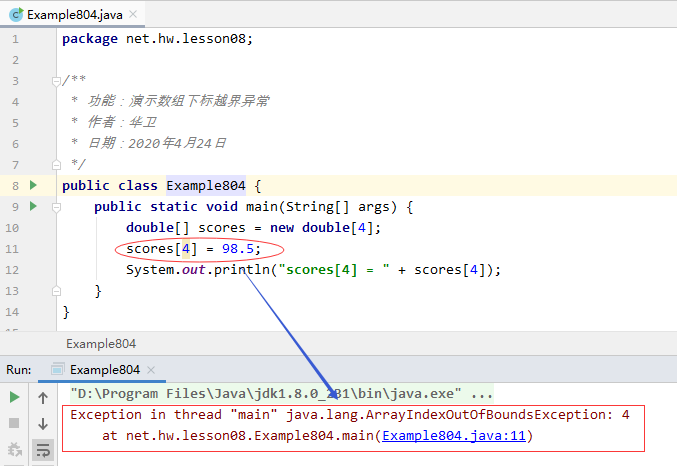Click the "scores[4] = " string literal
The image size is (677, 466).
pos(334,270)
